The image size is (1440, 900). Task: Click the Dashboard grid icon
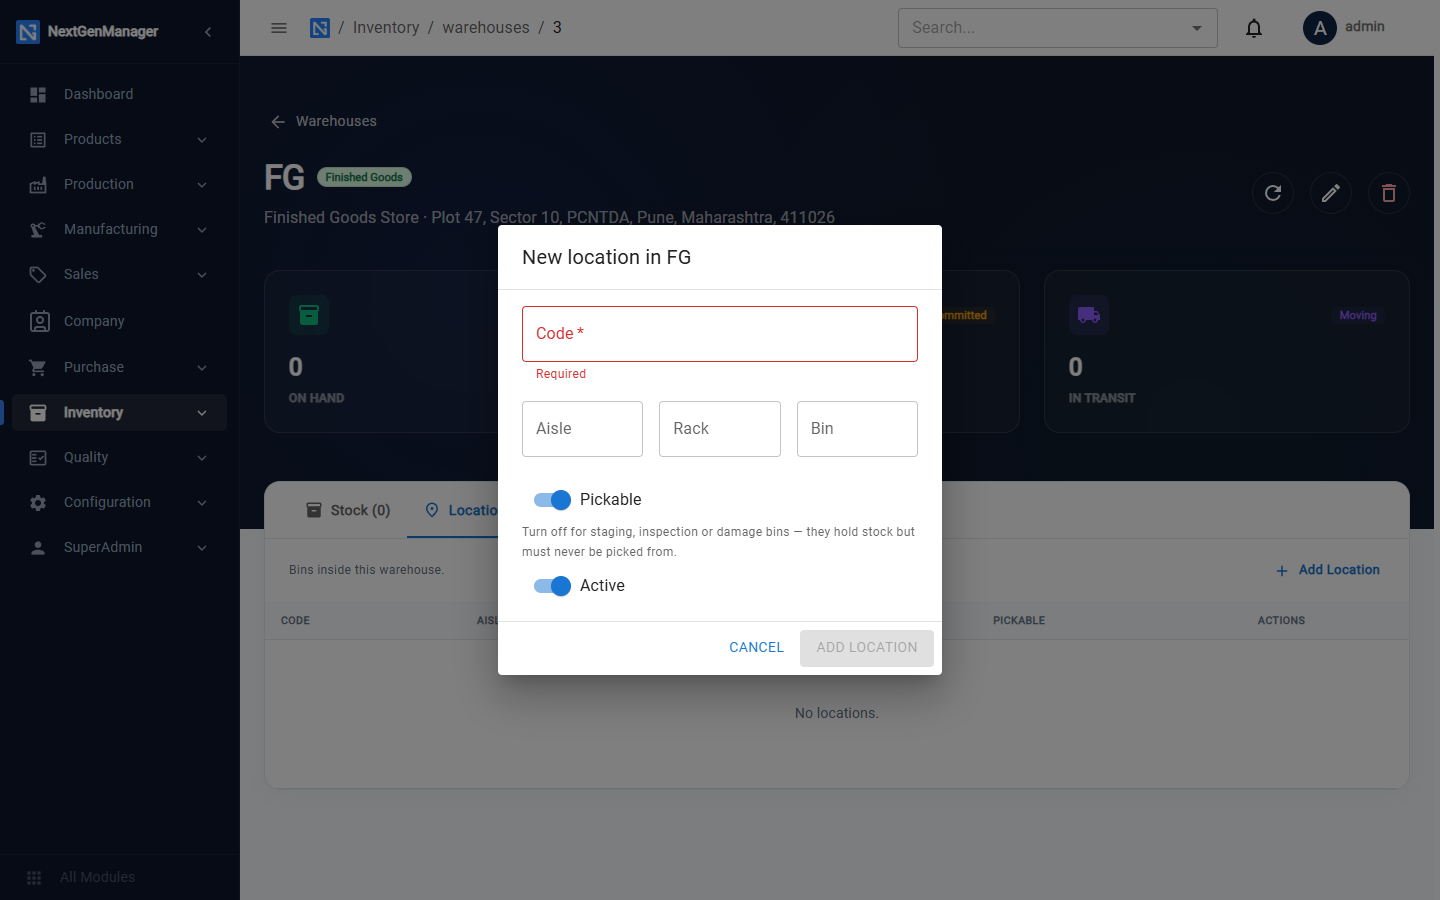[38, 95]
